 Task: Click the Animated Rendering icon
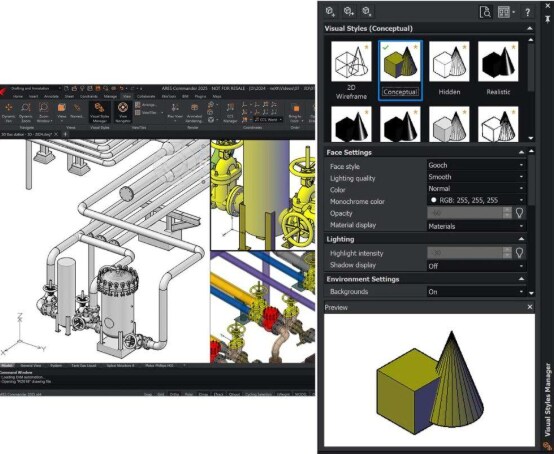[x=194, y=112]
